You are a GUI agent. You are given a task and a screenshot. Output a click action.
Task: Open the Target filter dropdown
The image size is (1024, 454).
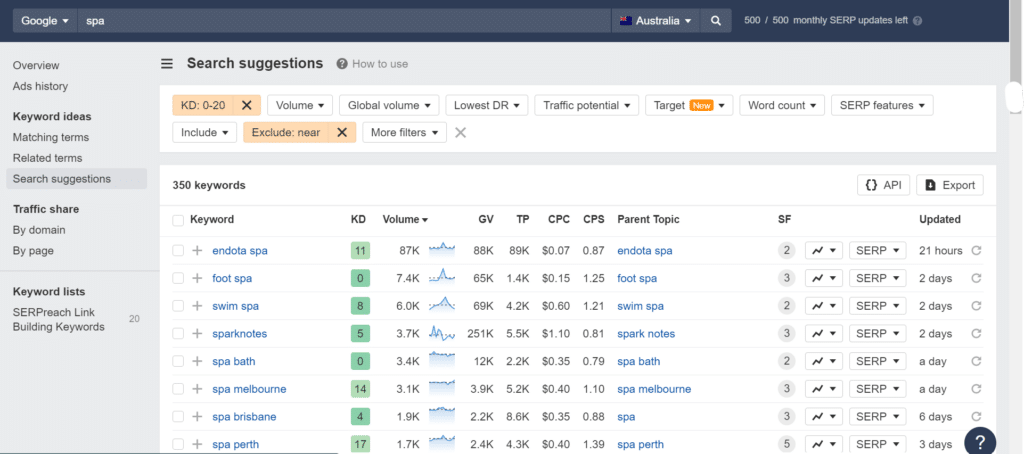pyautogui.click(x=689, y=105)
